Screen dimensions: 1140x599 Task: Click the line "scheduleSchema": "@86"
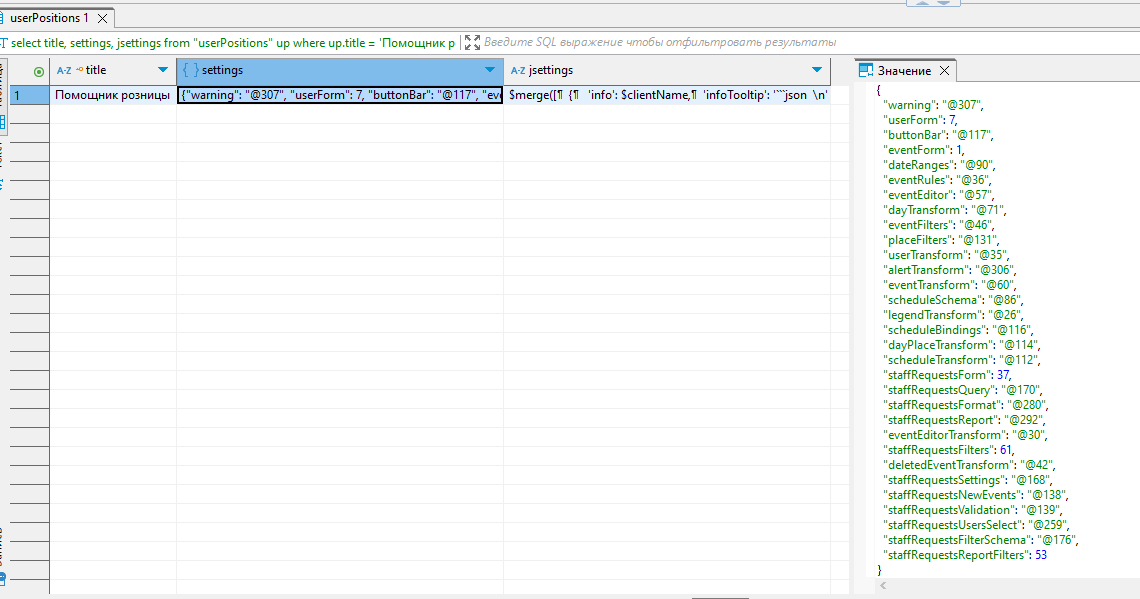tap(952, 300)
